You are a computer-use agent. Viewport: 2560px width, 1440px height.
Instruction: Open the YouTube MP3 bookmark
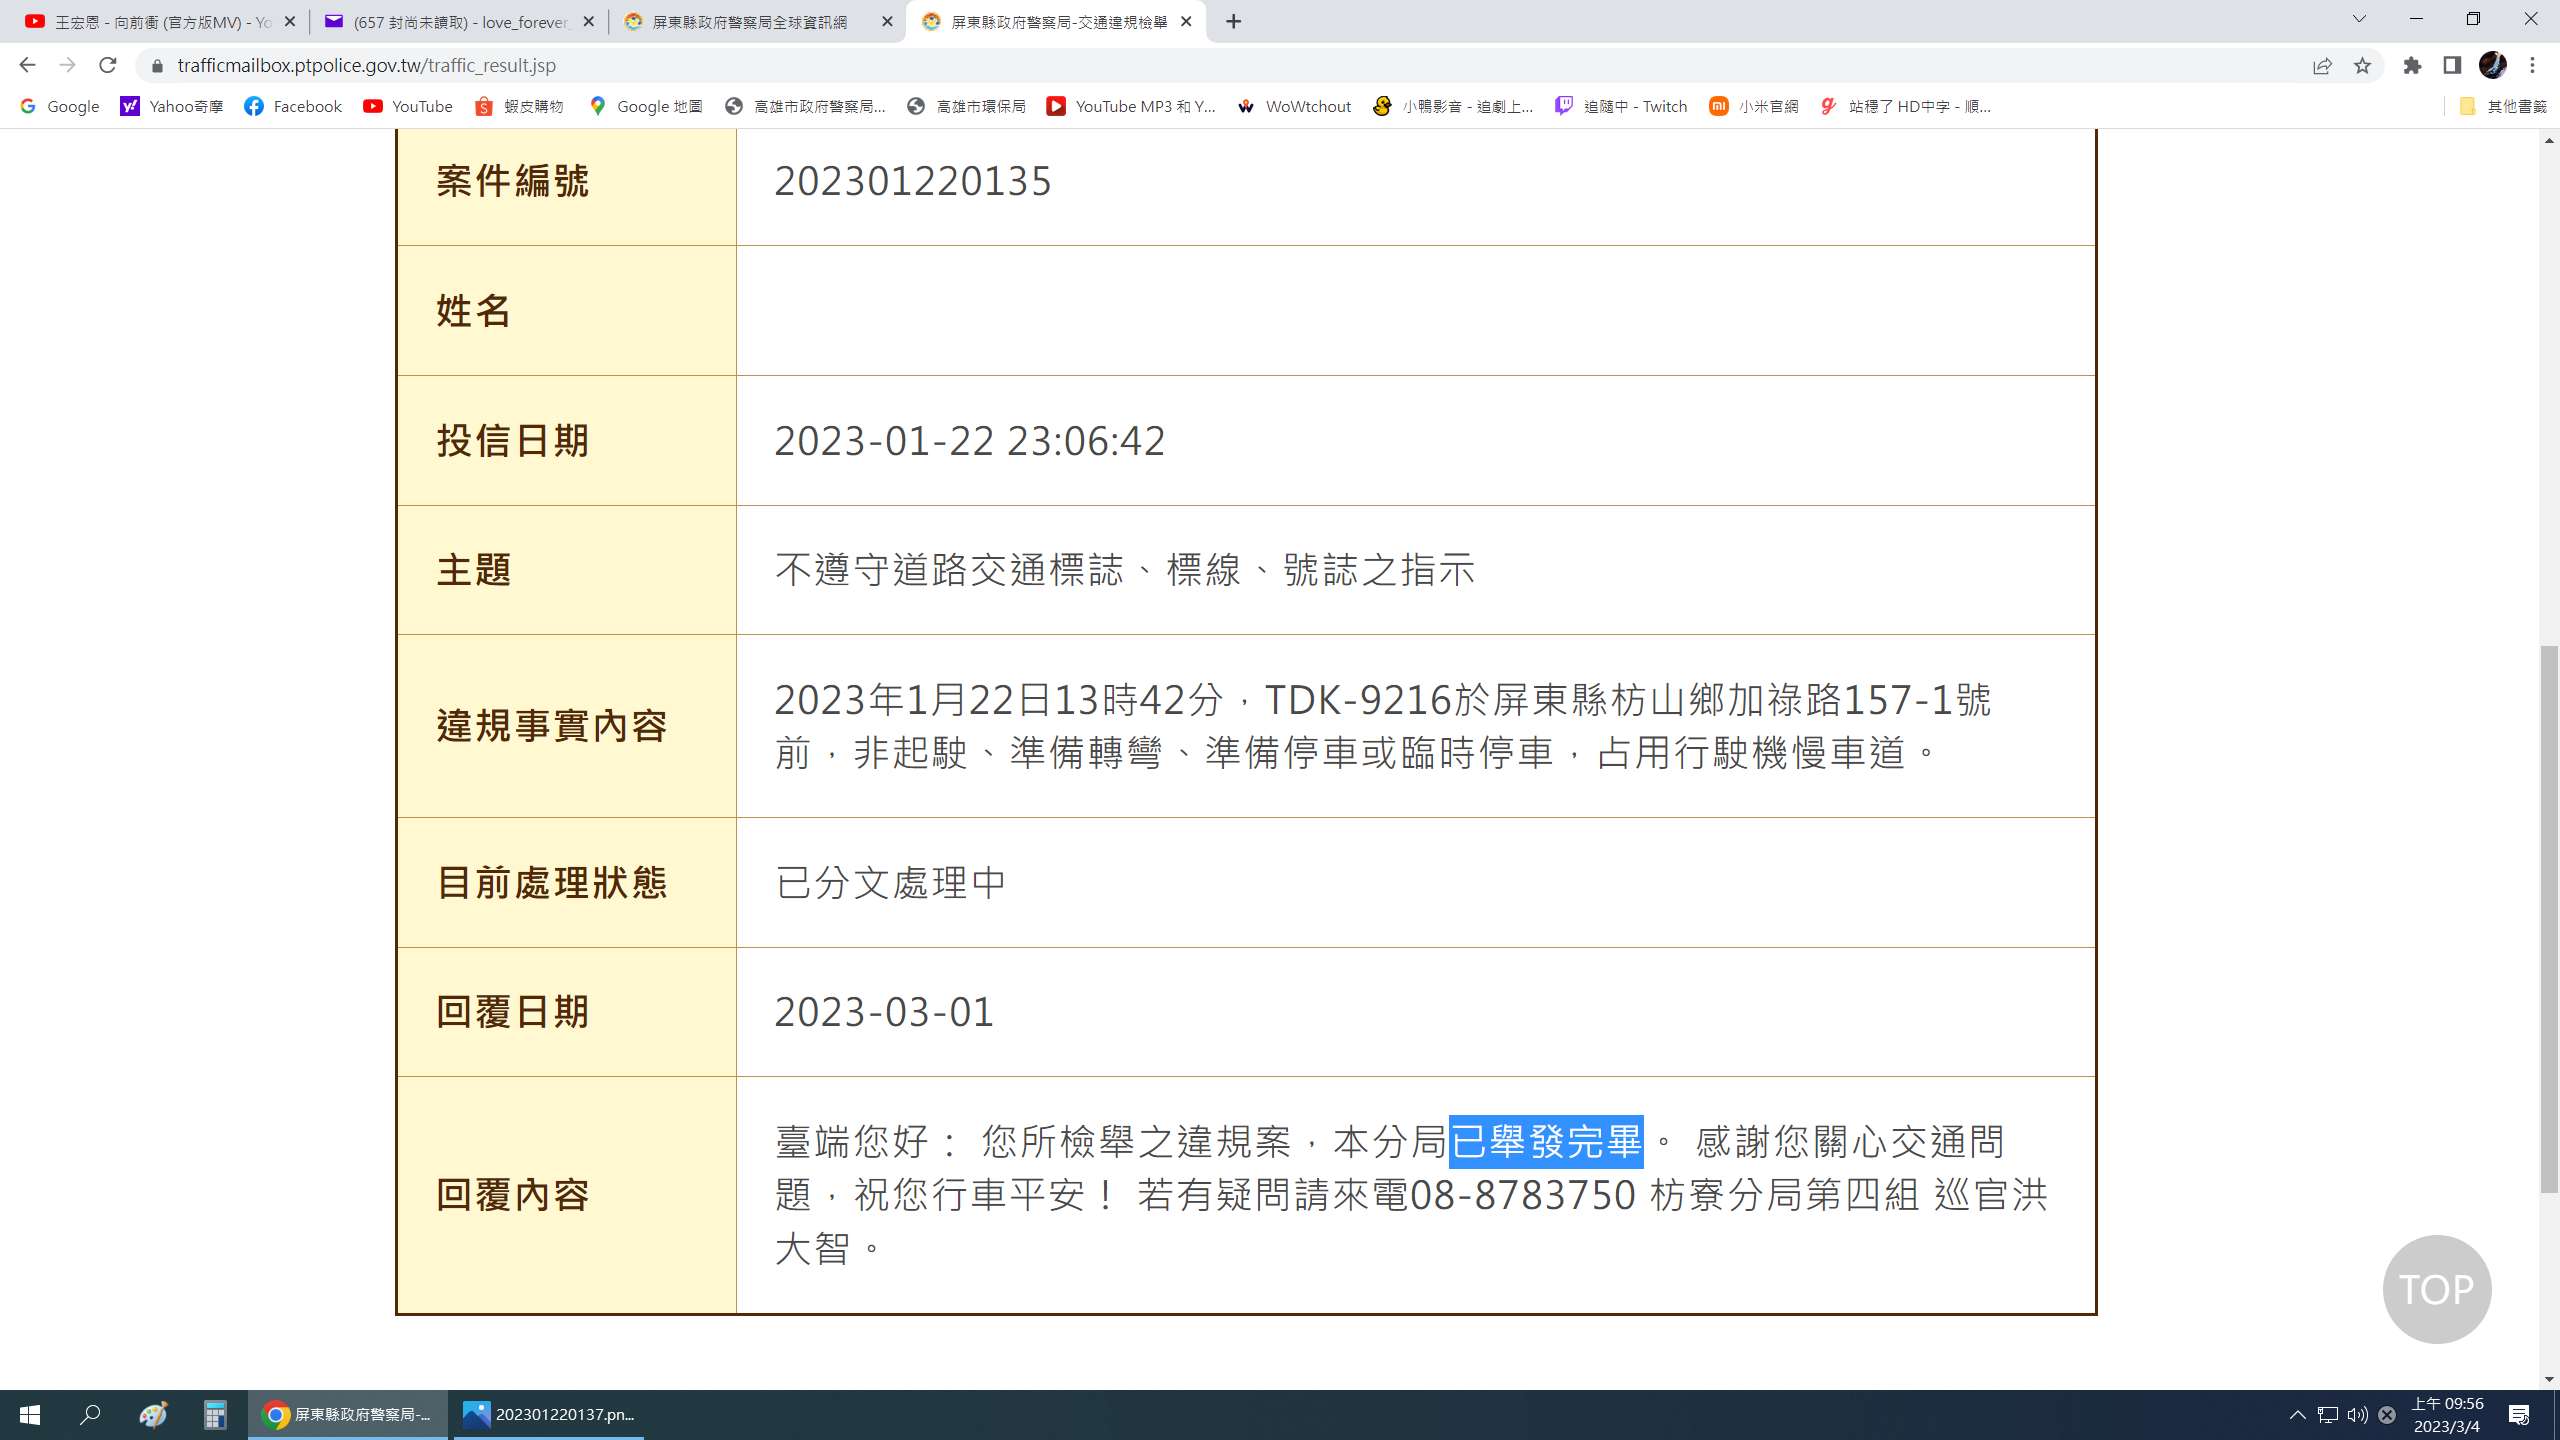[x=1131, y=106]
